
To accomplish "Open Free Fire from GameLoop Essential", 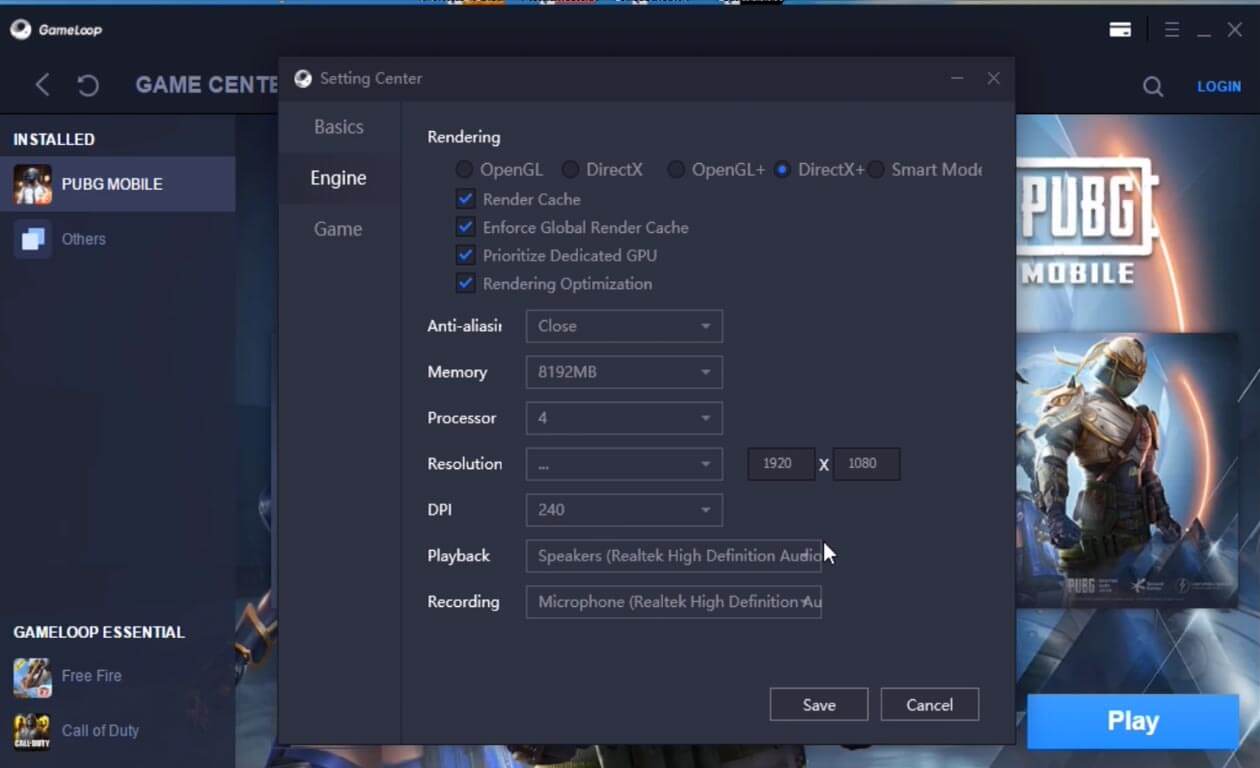I will (118, 677).
